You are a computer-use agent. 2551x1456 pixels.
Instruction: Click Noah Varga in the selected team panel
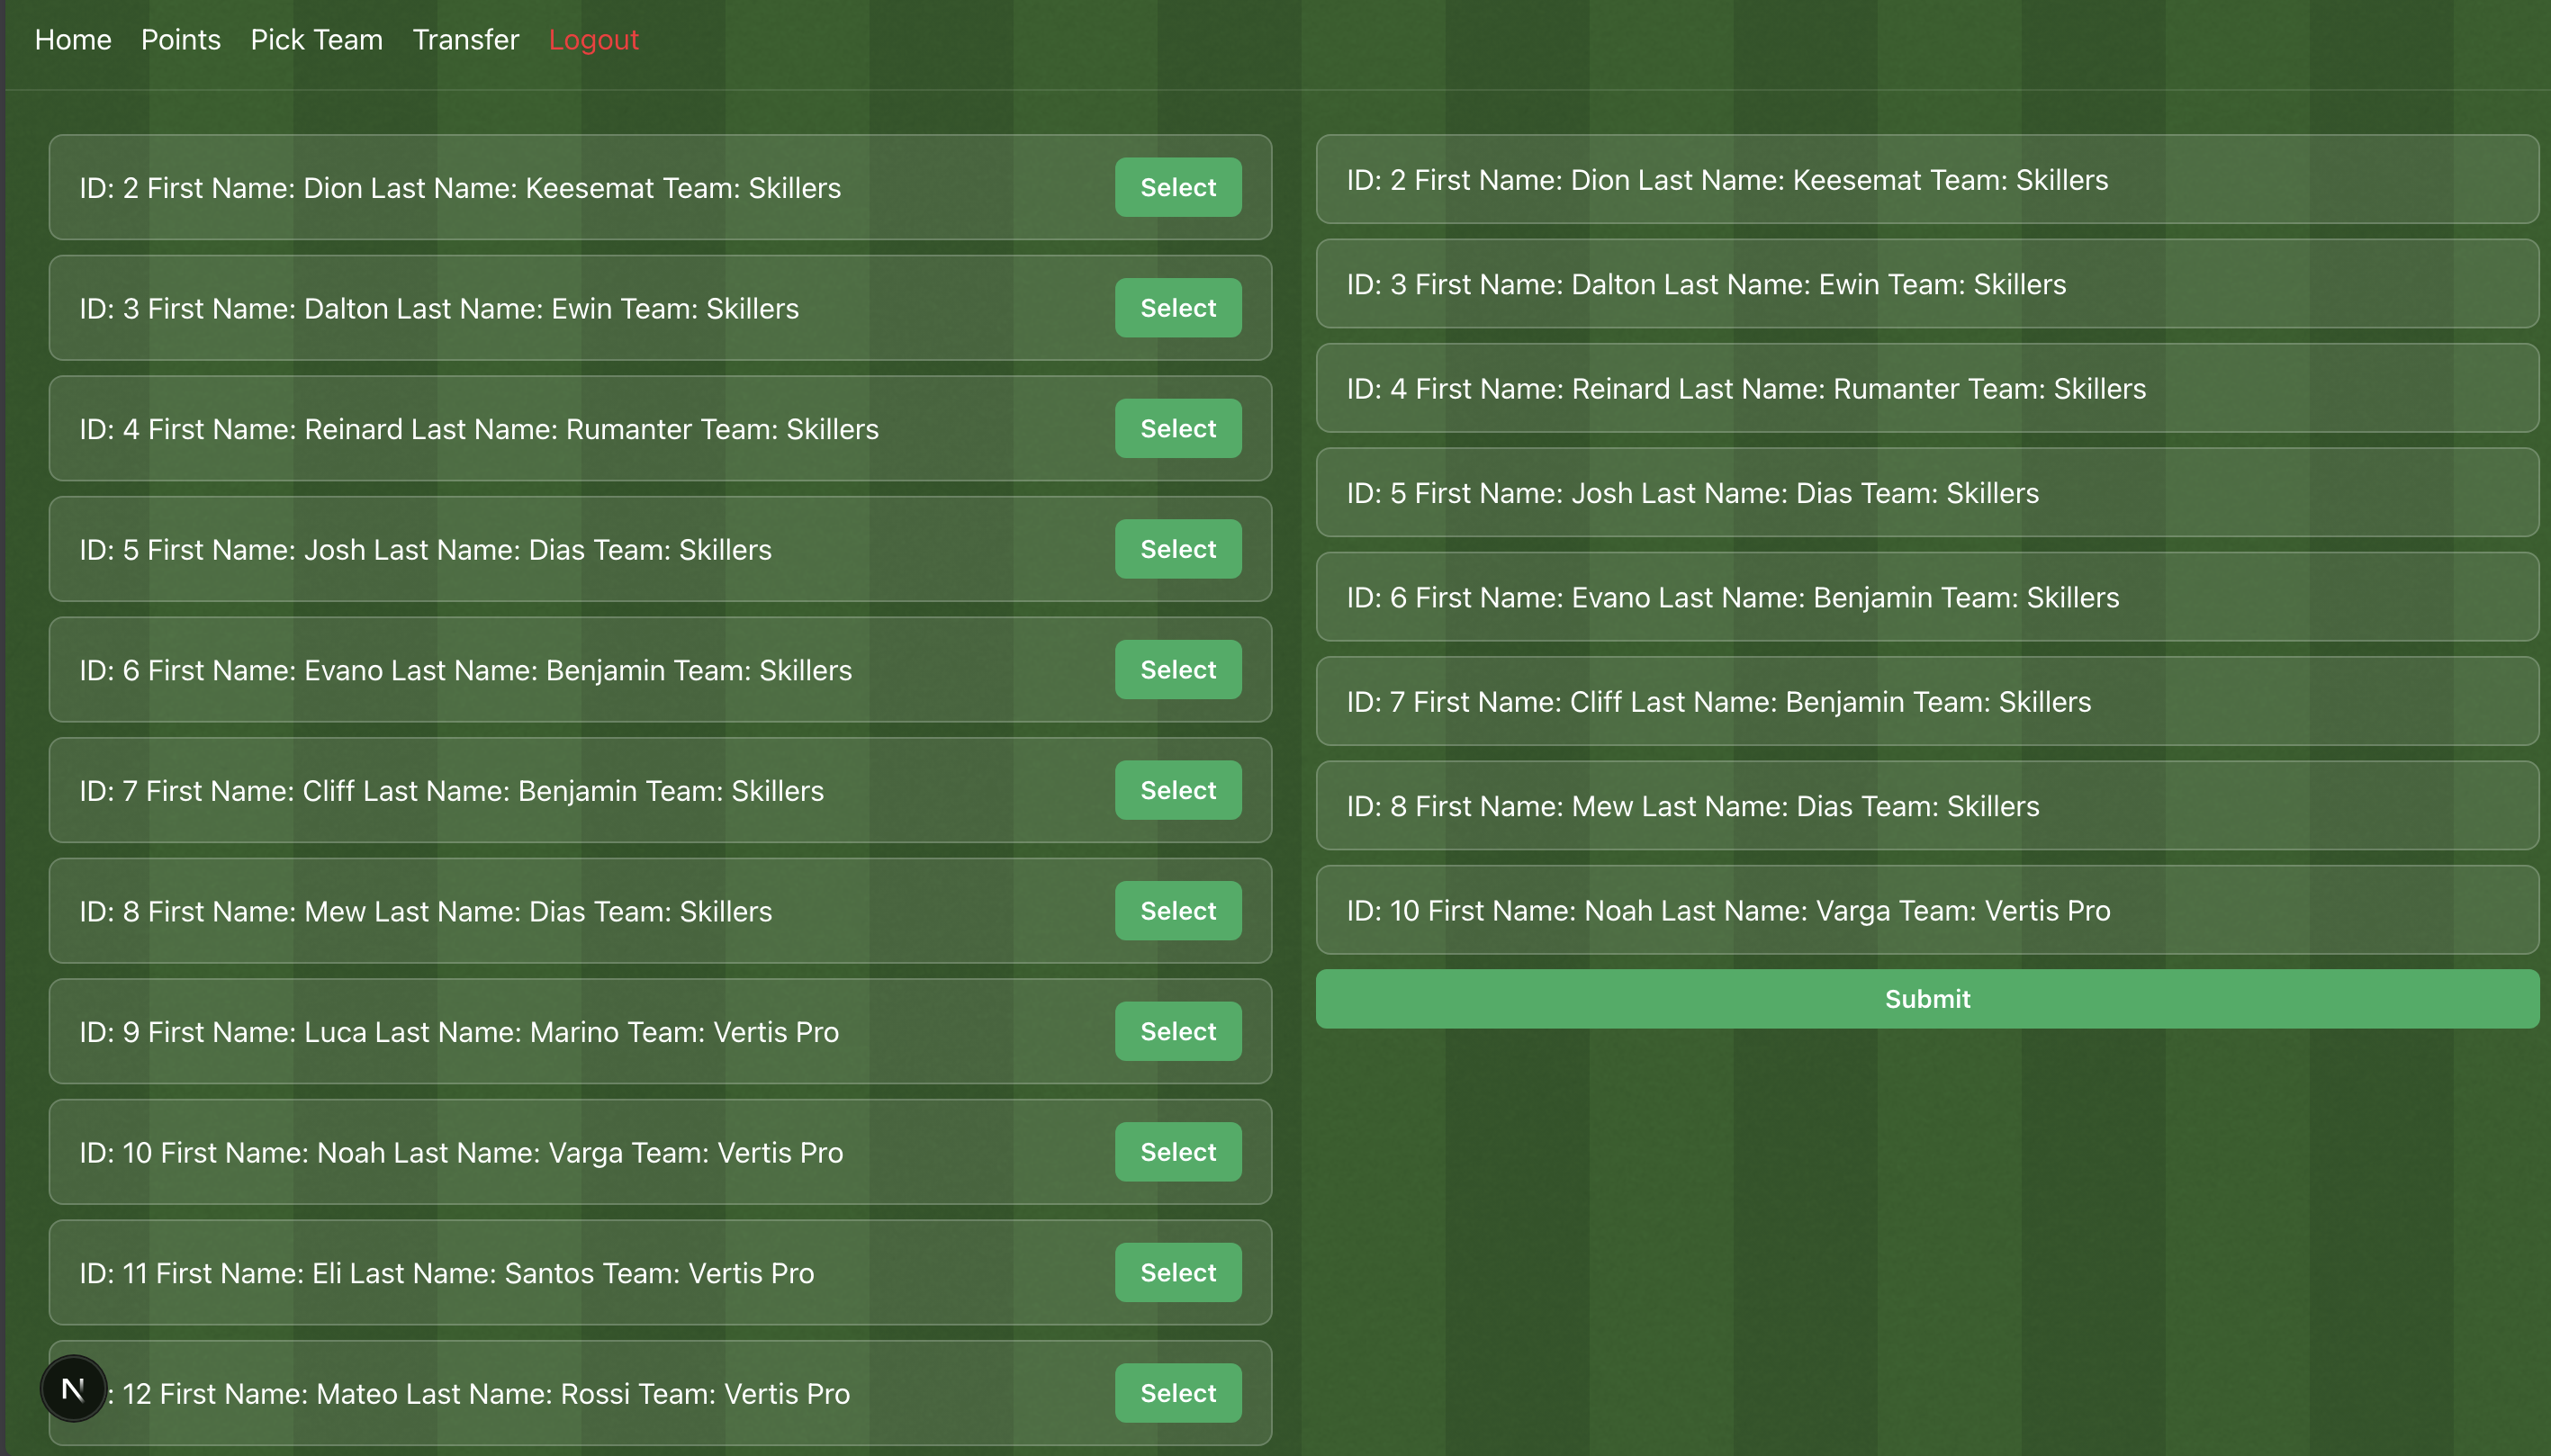(x=1927, y=910)
